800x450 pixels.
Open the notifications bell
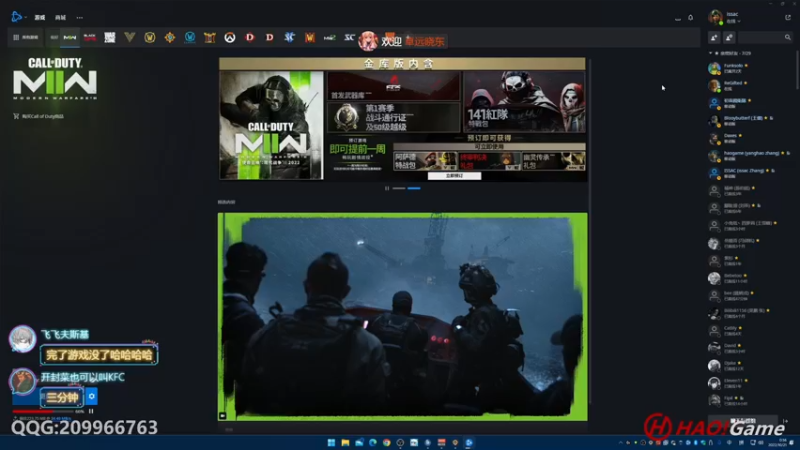point(690,17)
